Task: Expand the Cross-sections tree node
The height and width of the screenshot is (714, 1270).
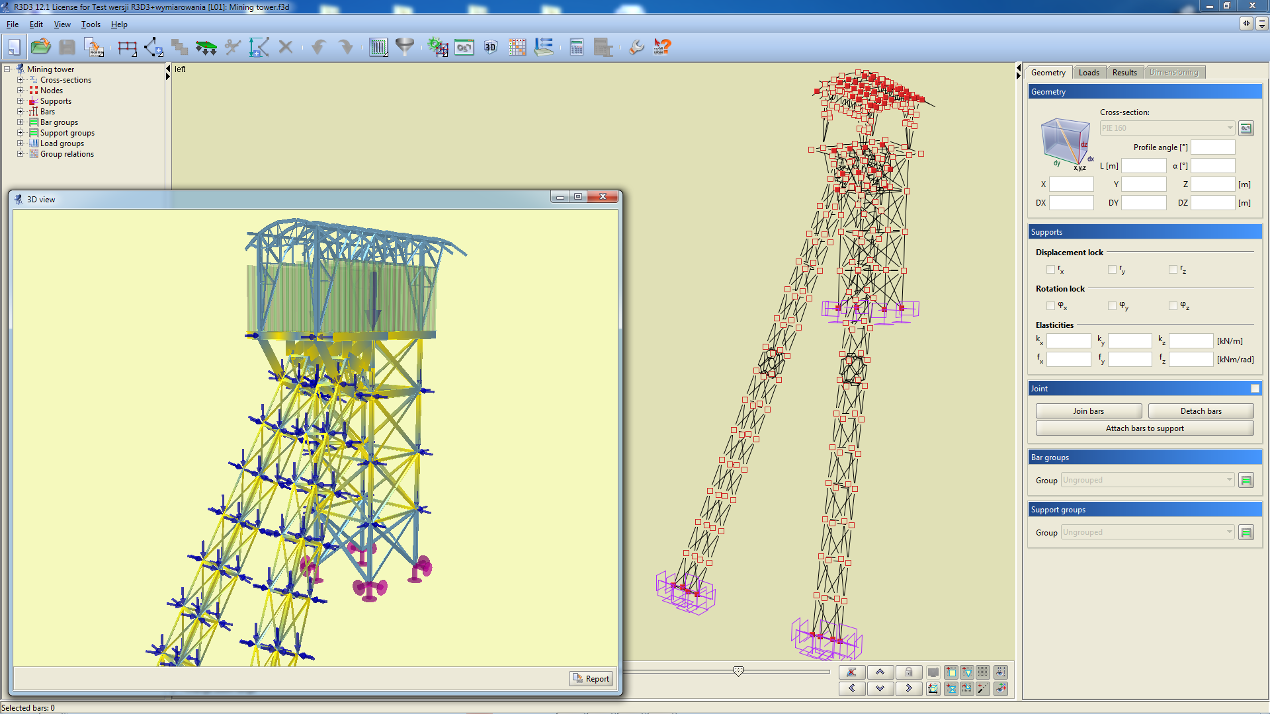Action: [20, 80]
